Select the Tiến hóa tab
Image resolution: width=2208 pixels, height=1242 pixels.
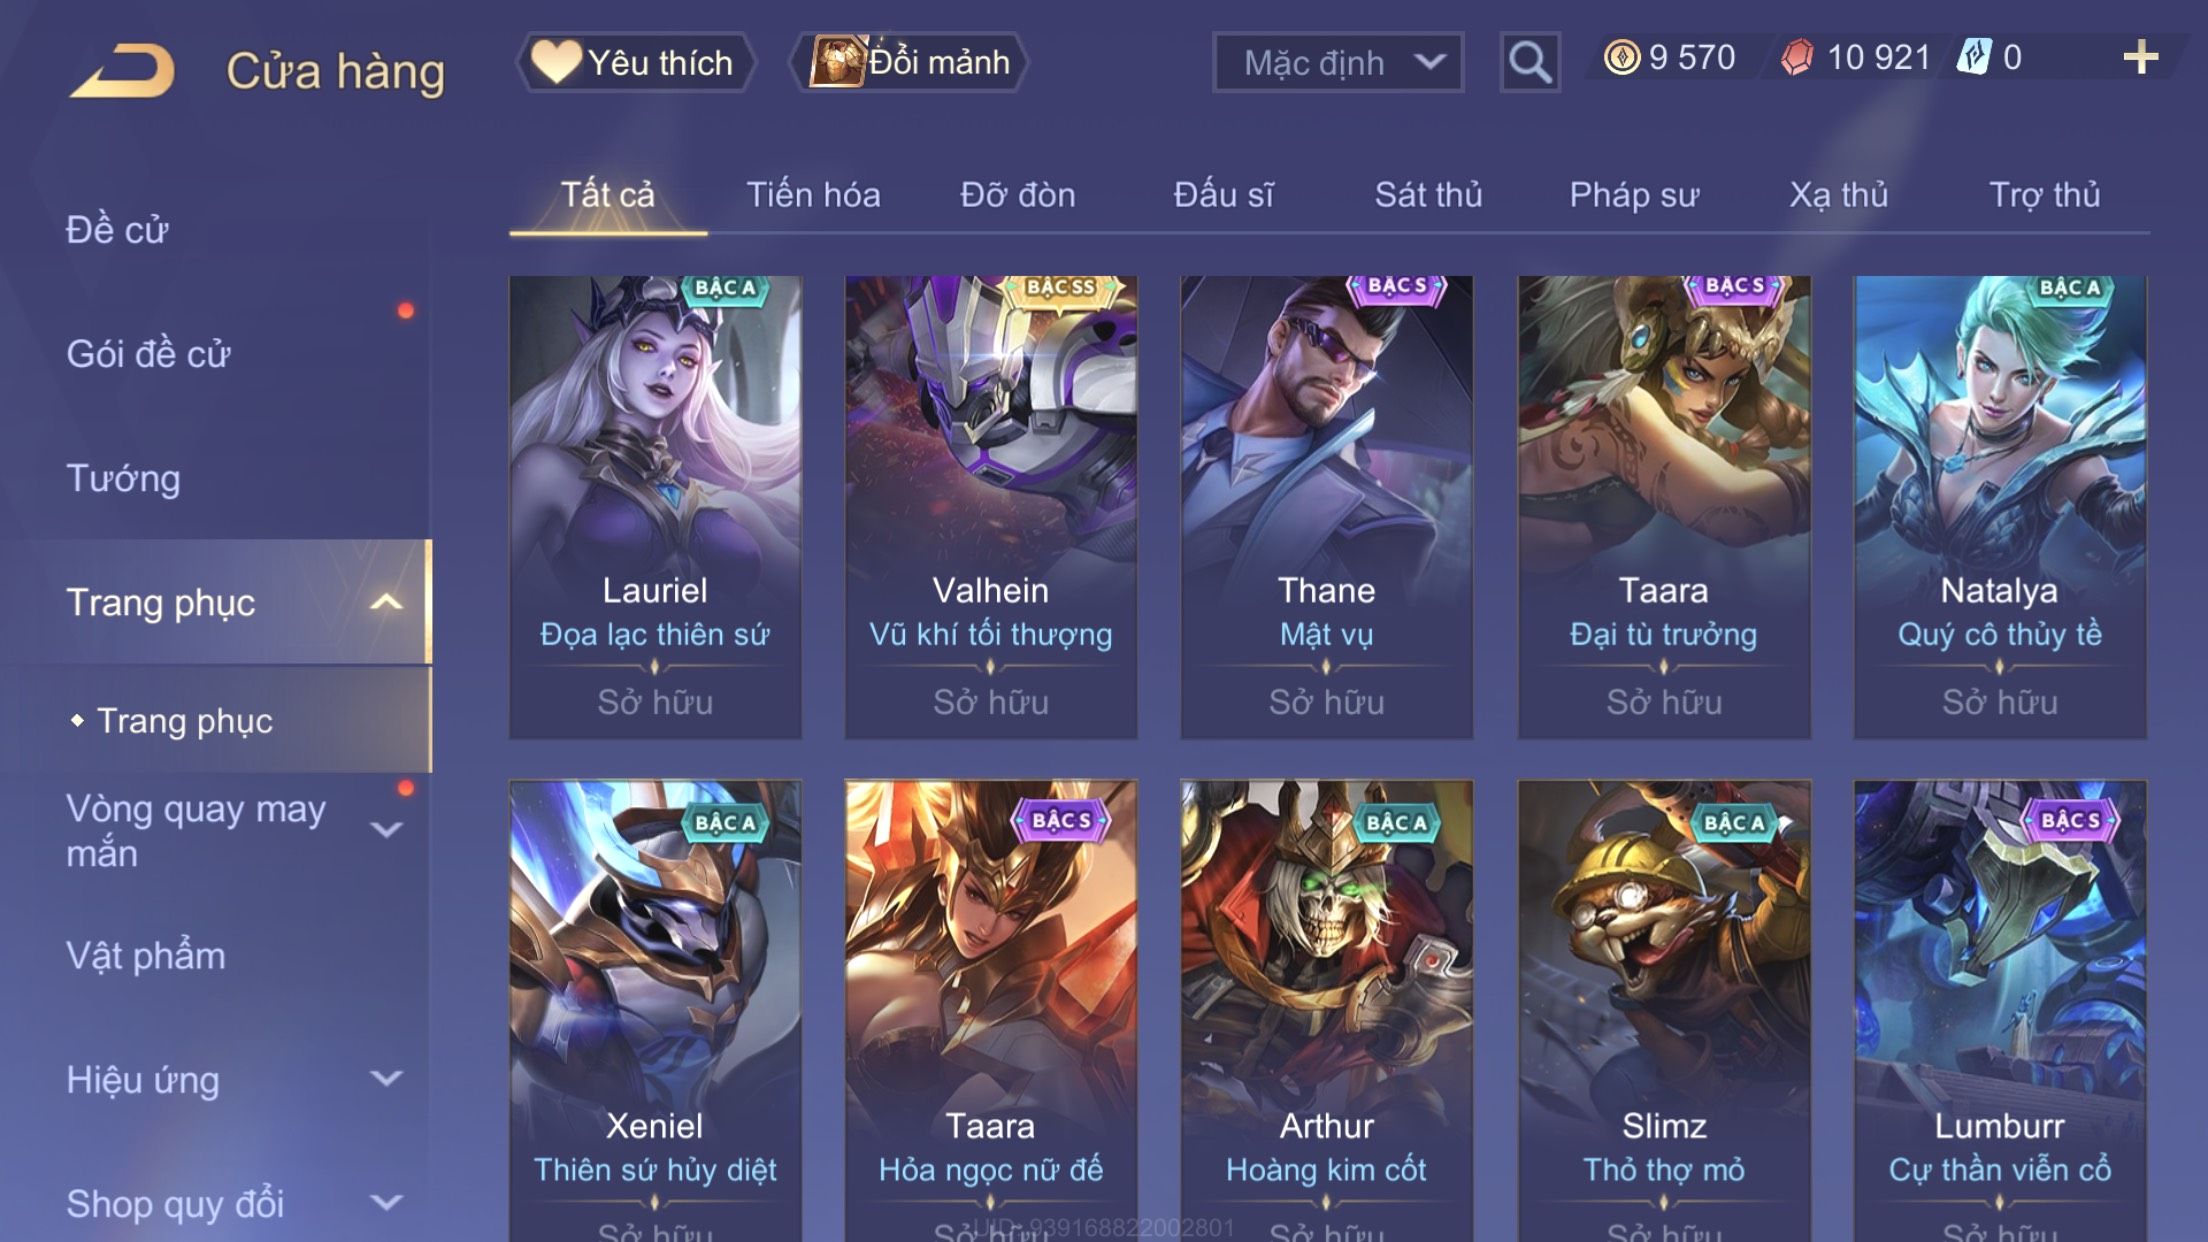[x=813, y=194]
